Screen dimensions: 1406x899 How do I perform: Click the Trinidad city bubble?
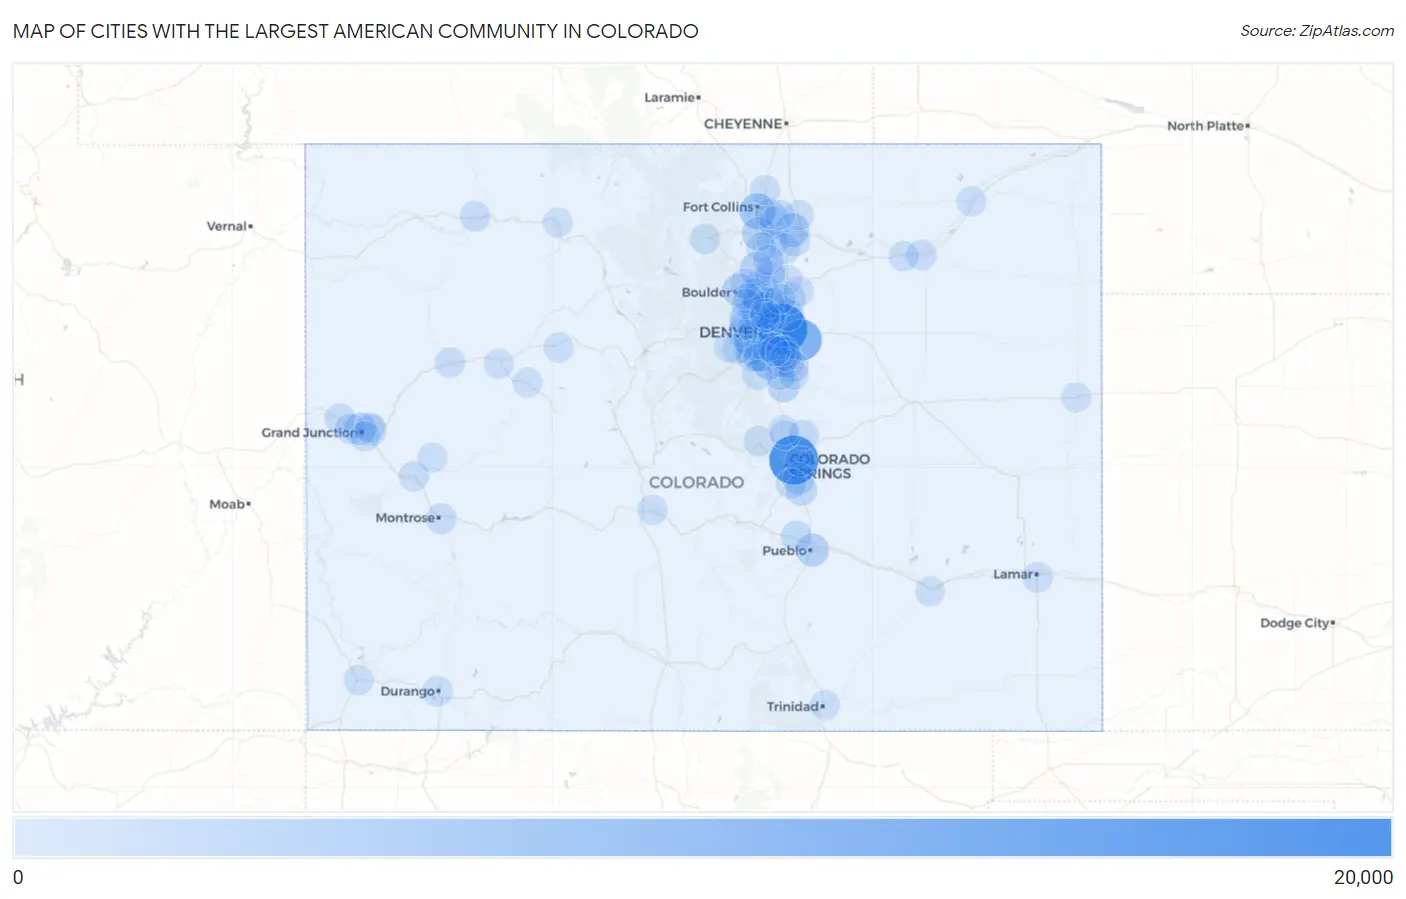[x=824, y=706]
